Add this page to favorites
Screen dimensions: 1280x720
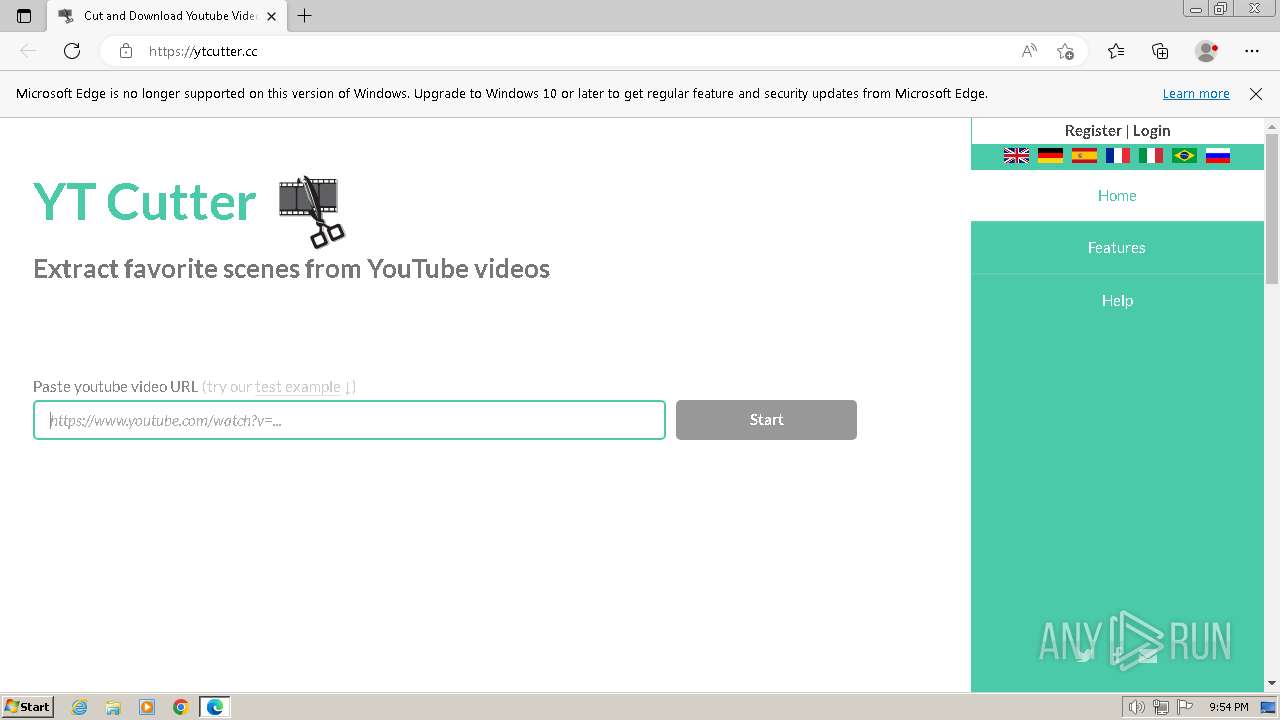[1065, 51]
